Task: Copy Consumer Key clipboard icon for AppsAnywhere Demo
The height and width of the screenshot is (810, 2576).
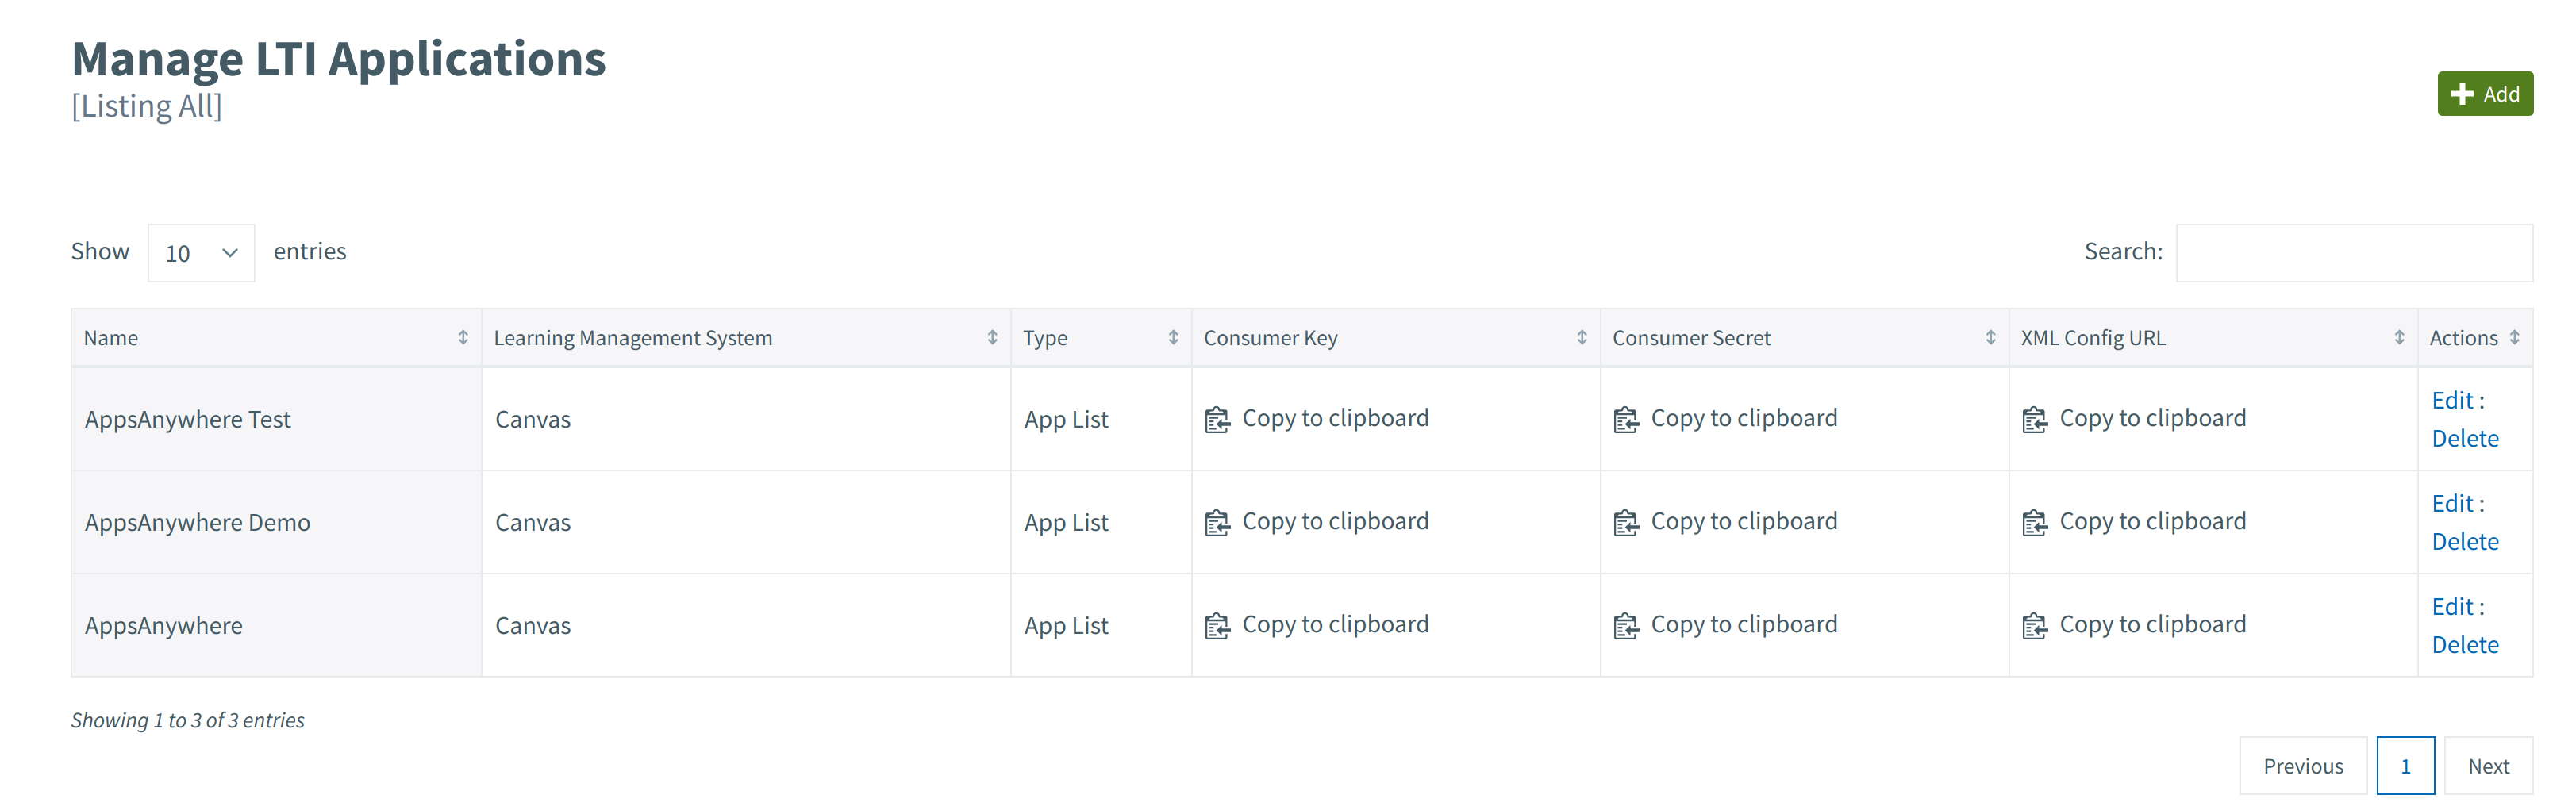Action: click(x=1217, y=523)
